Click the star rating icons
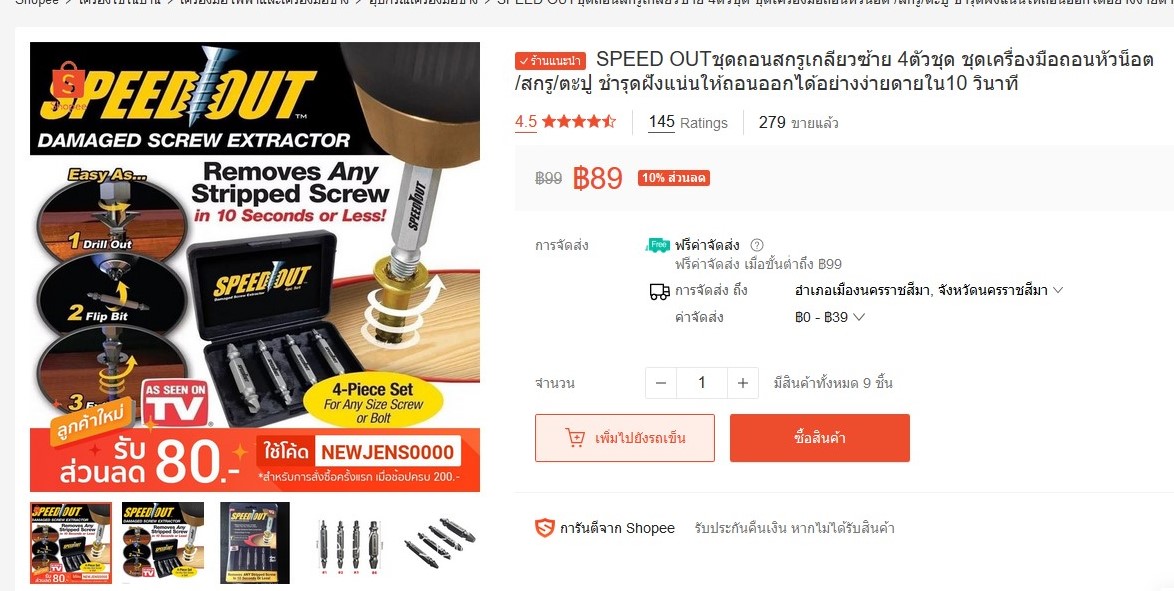Image resolution: width=1174 pixels, height=591 pixels. tap(579, 121)
